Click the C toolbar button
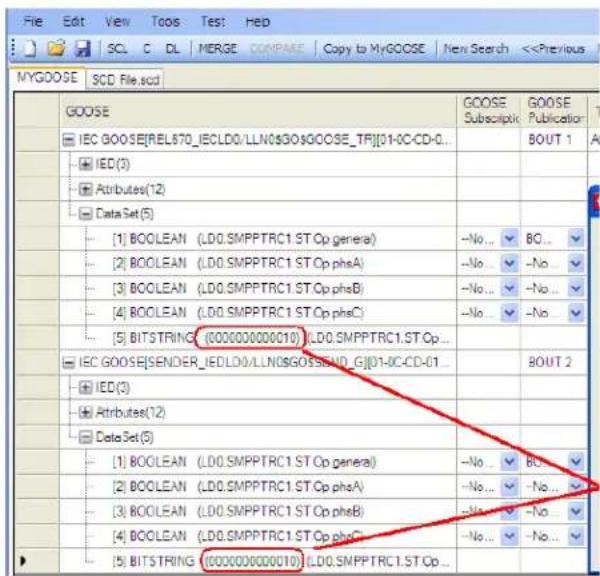 click(147, 49)
